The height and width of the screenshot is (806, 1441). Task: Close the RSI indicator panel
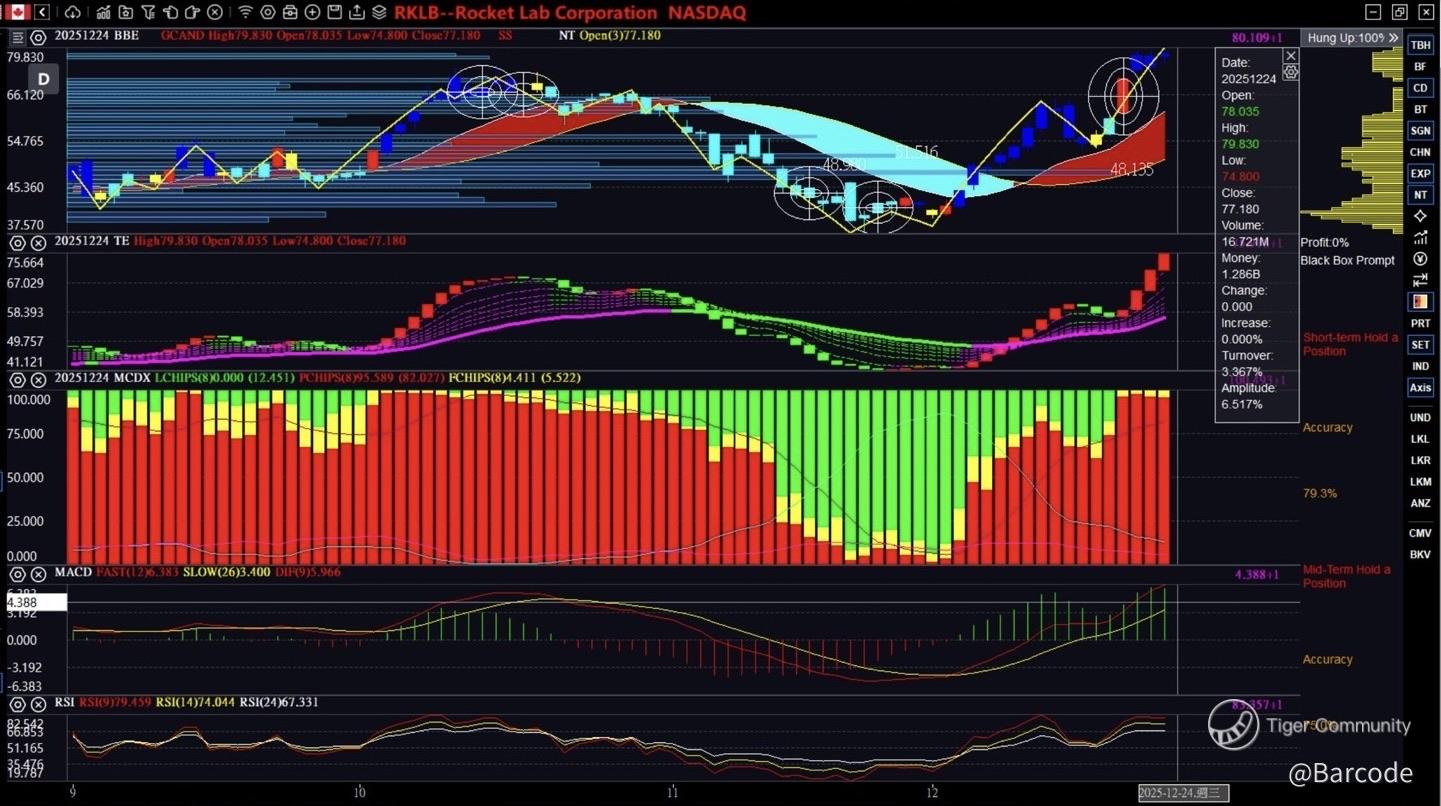pyautogui.click(x=38, y=703)
